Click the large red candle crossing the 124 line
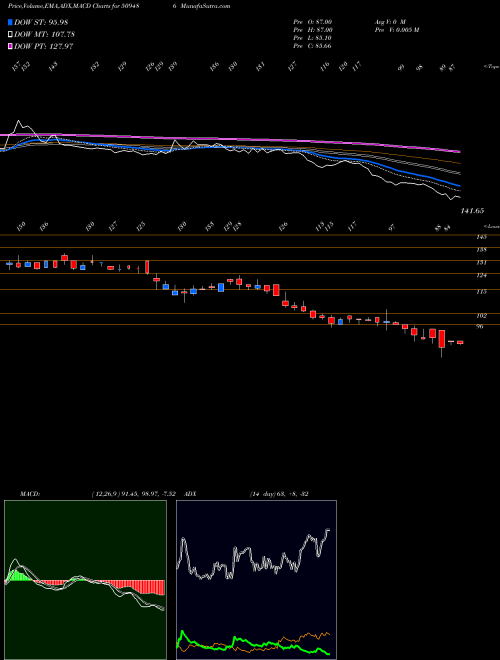The height and width of the screenshot is (660, 500). (147, 267)
